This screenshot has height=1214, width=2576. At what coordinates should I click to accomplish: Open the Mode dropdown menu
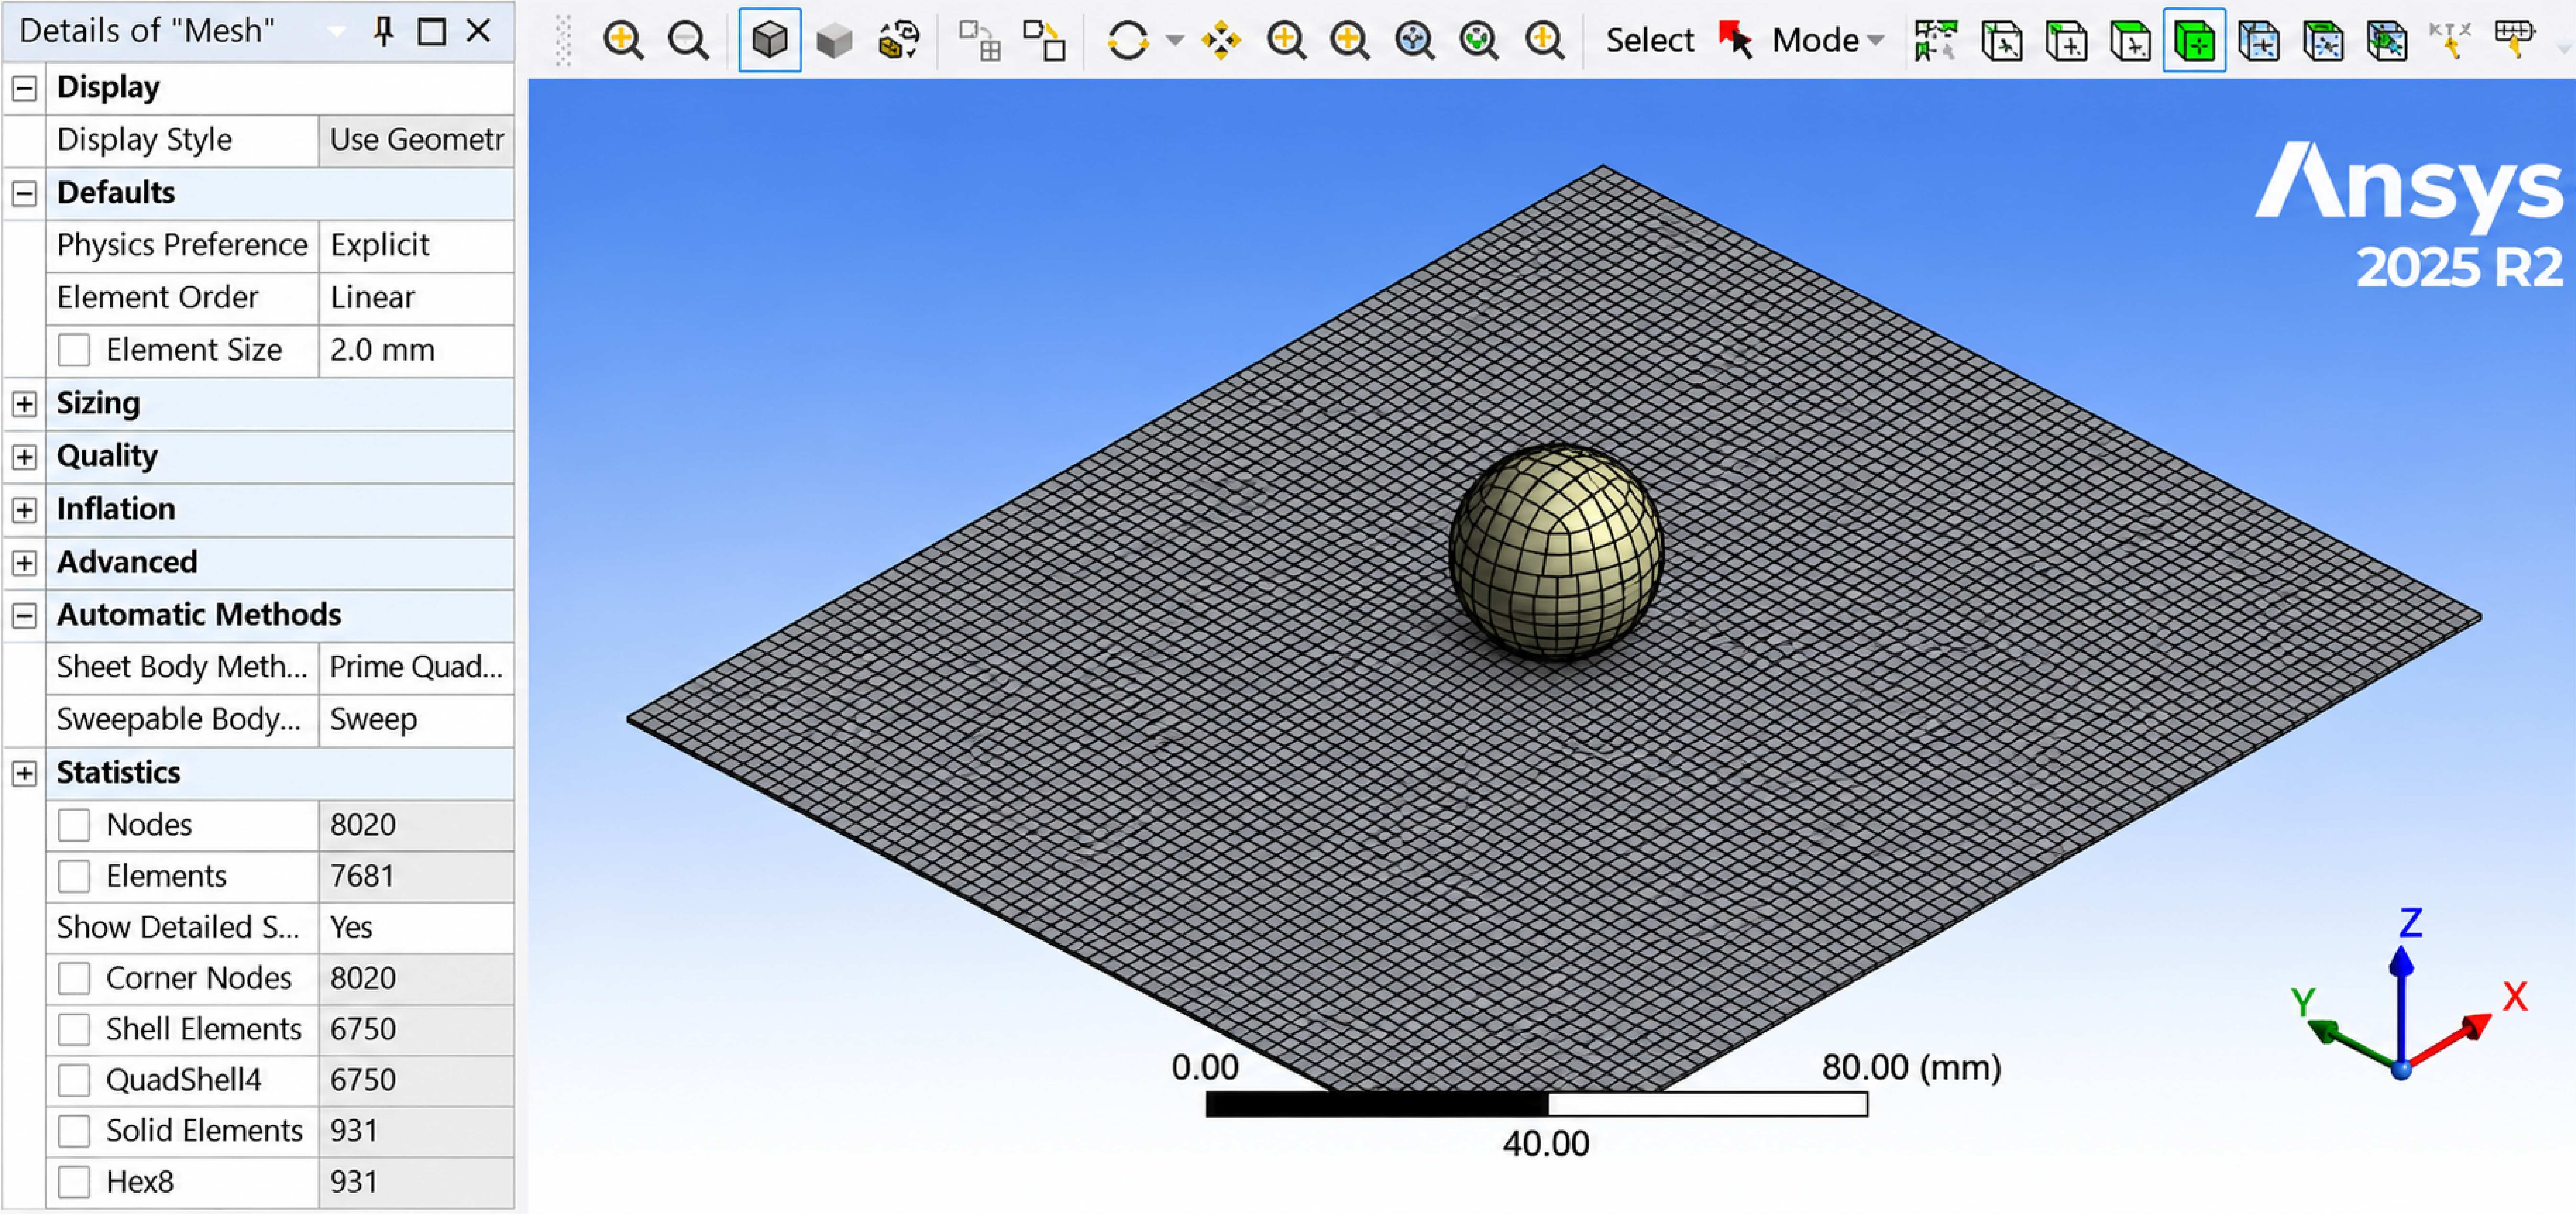coord(1828,41)
